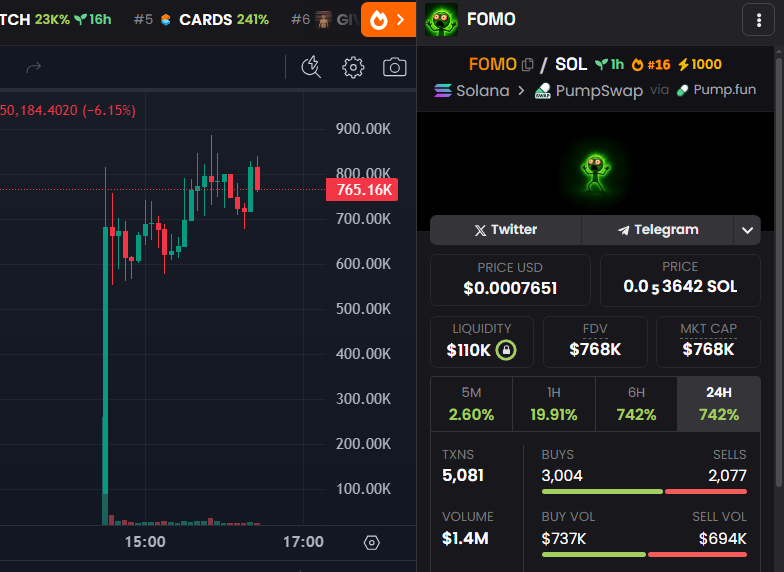Click the SOL price 0.0₅3642 box

pyautogui.click(x=680, y=280)
